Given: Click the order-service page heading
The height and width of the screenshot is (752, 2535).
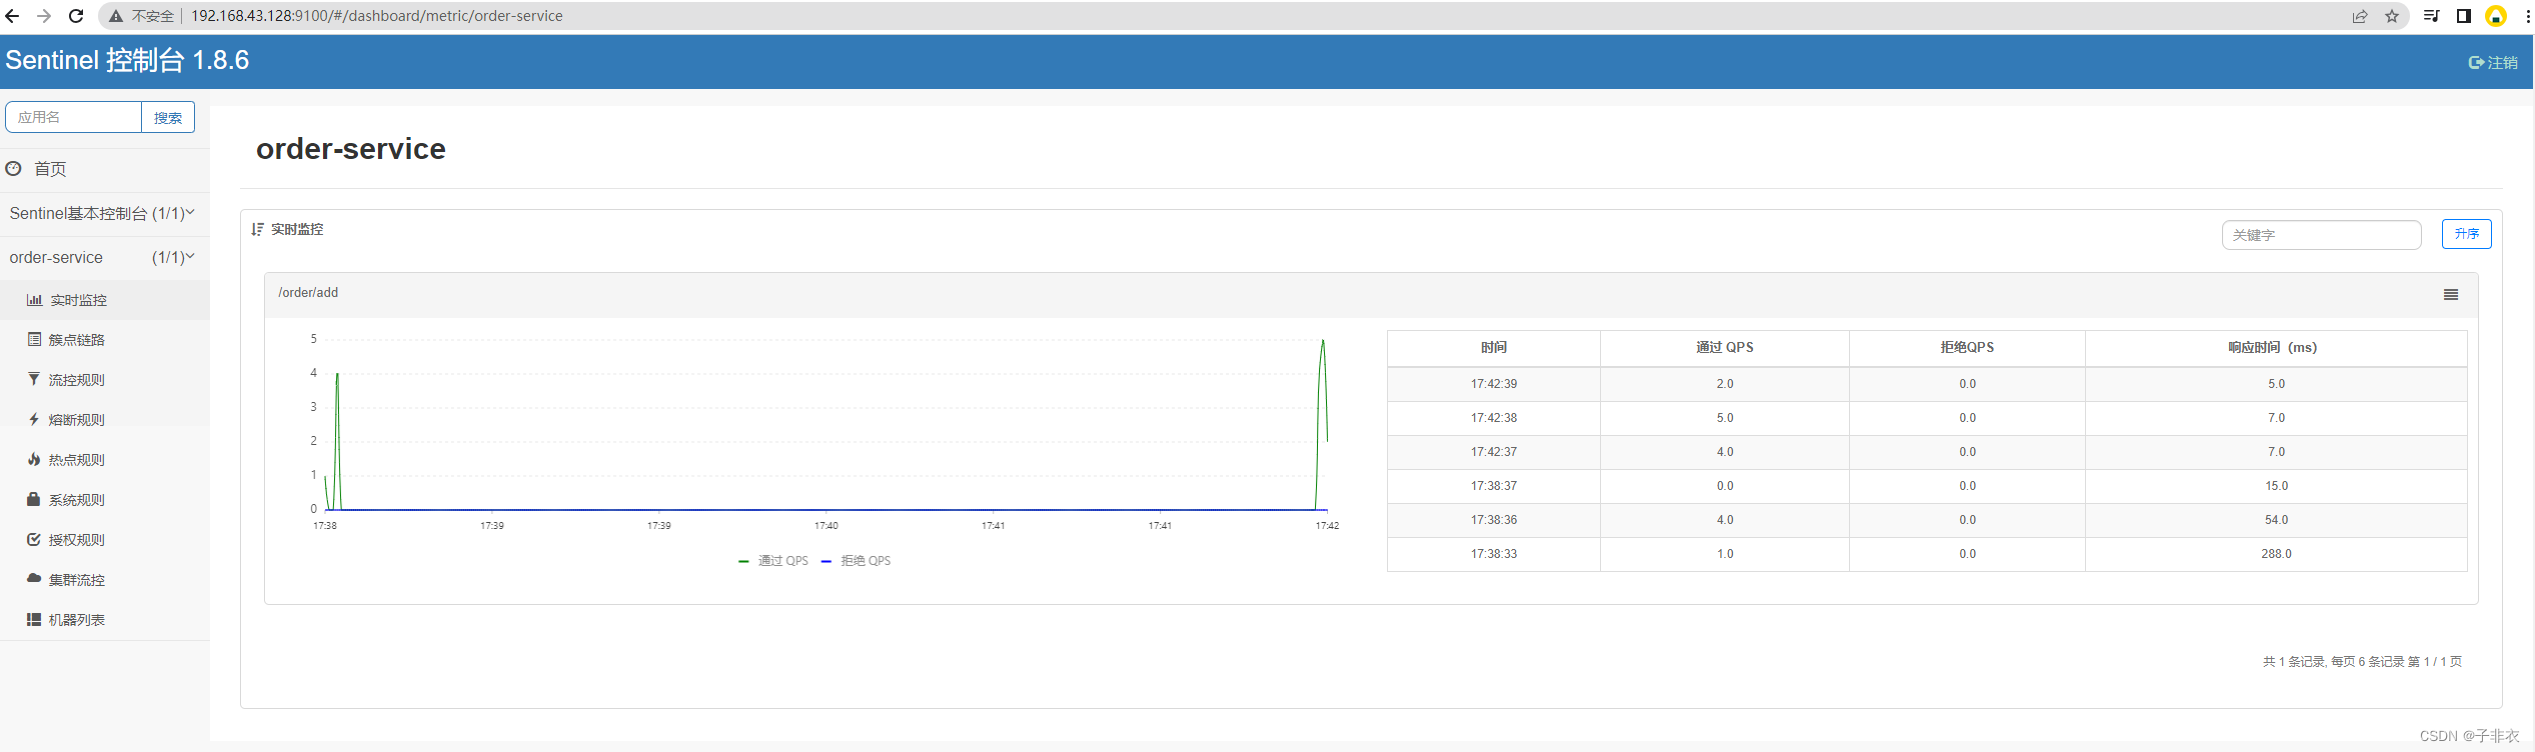Looking at the screenshot, I should (351, 149).
